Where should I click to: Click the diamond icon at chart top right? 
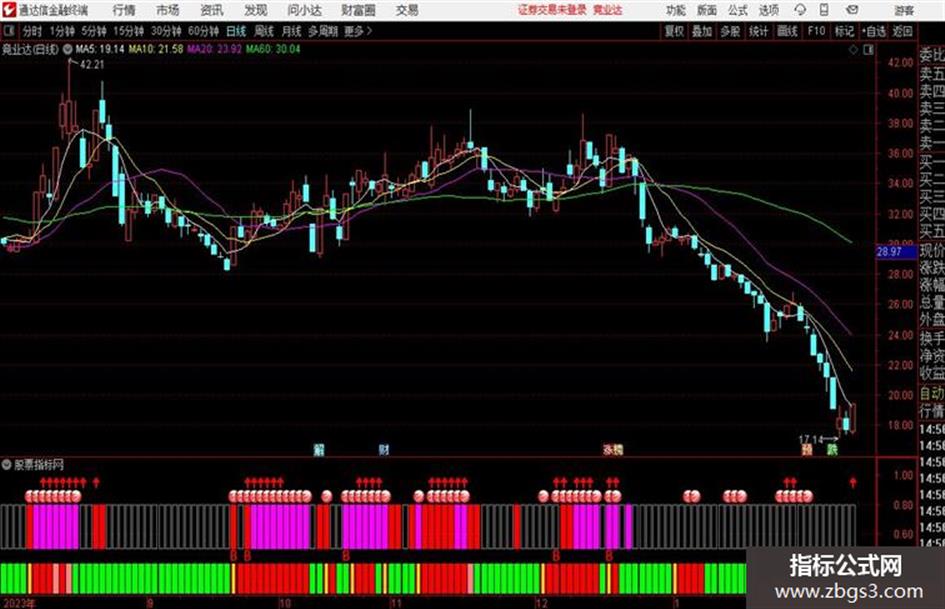pos(853,50)
